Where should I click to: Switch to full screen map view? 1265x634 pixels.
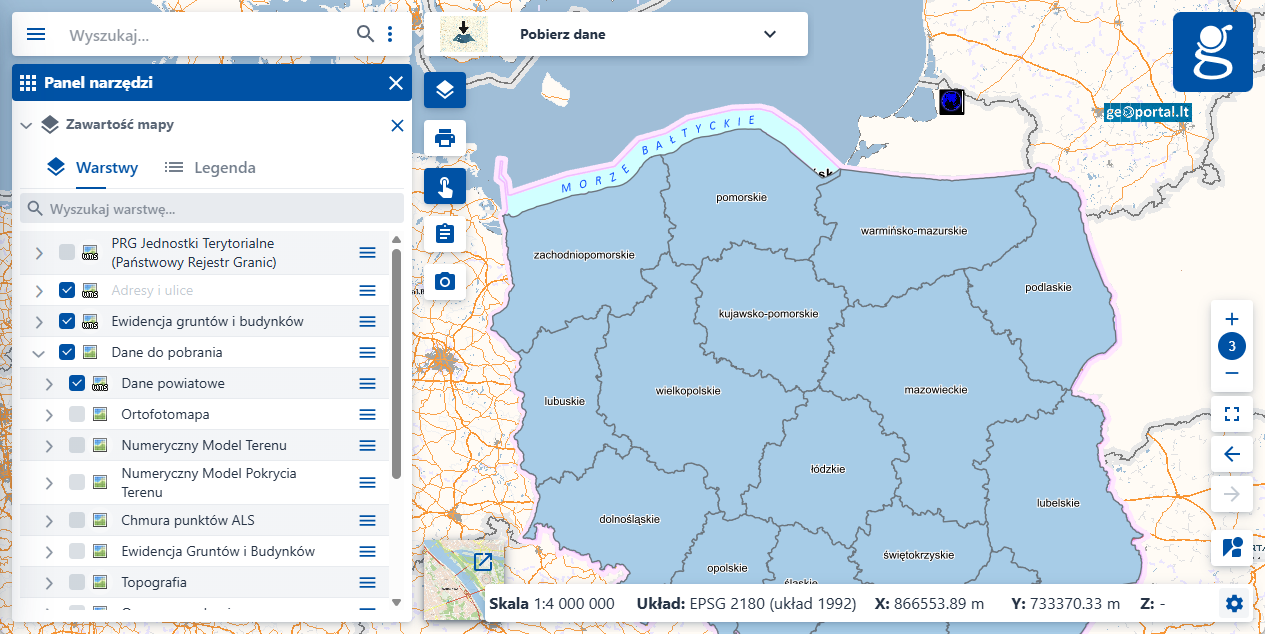coord(1232,414)
